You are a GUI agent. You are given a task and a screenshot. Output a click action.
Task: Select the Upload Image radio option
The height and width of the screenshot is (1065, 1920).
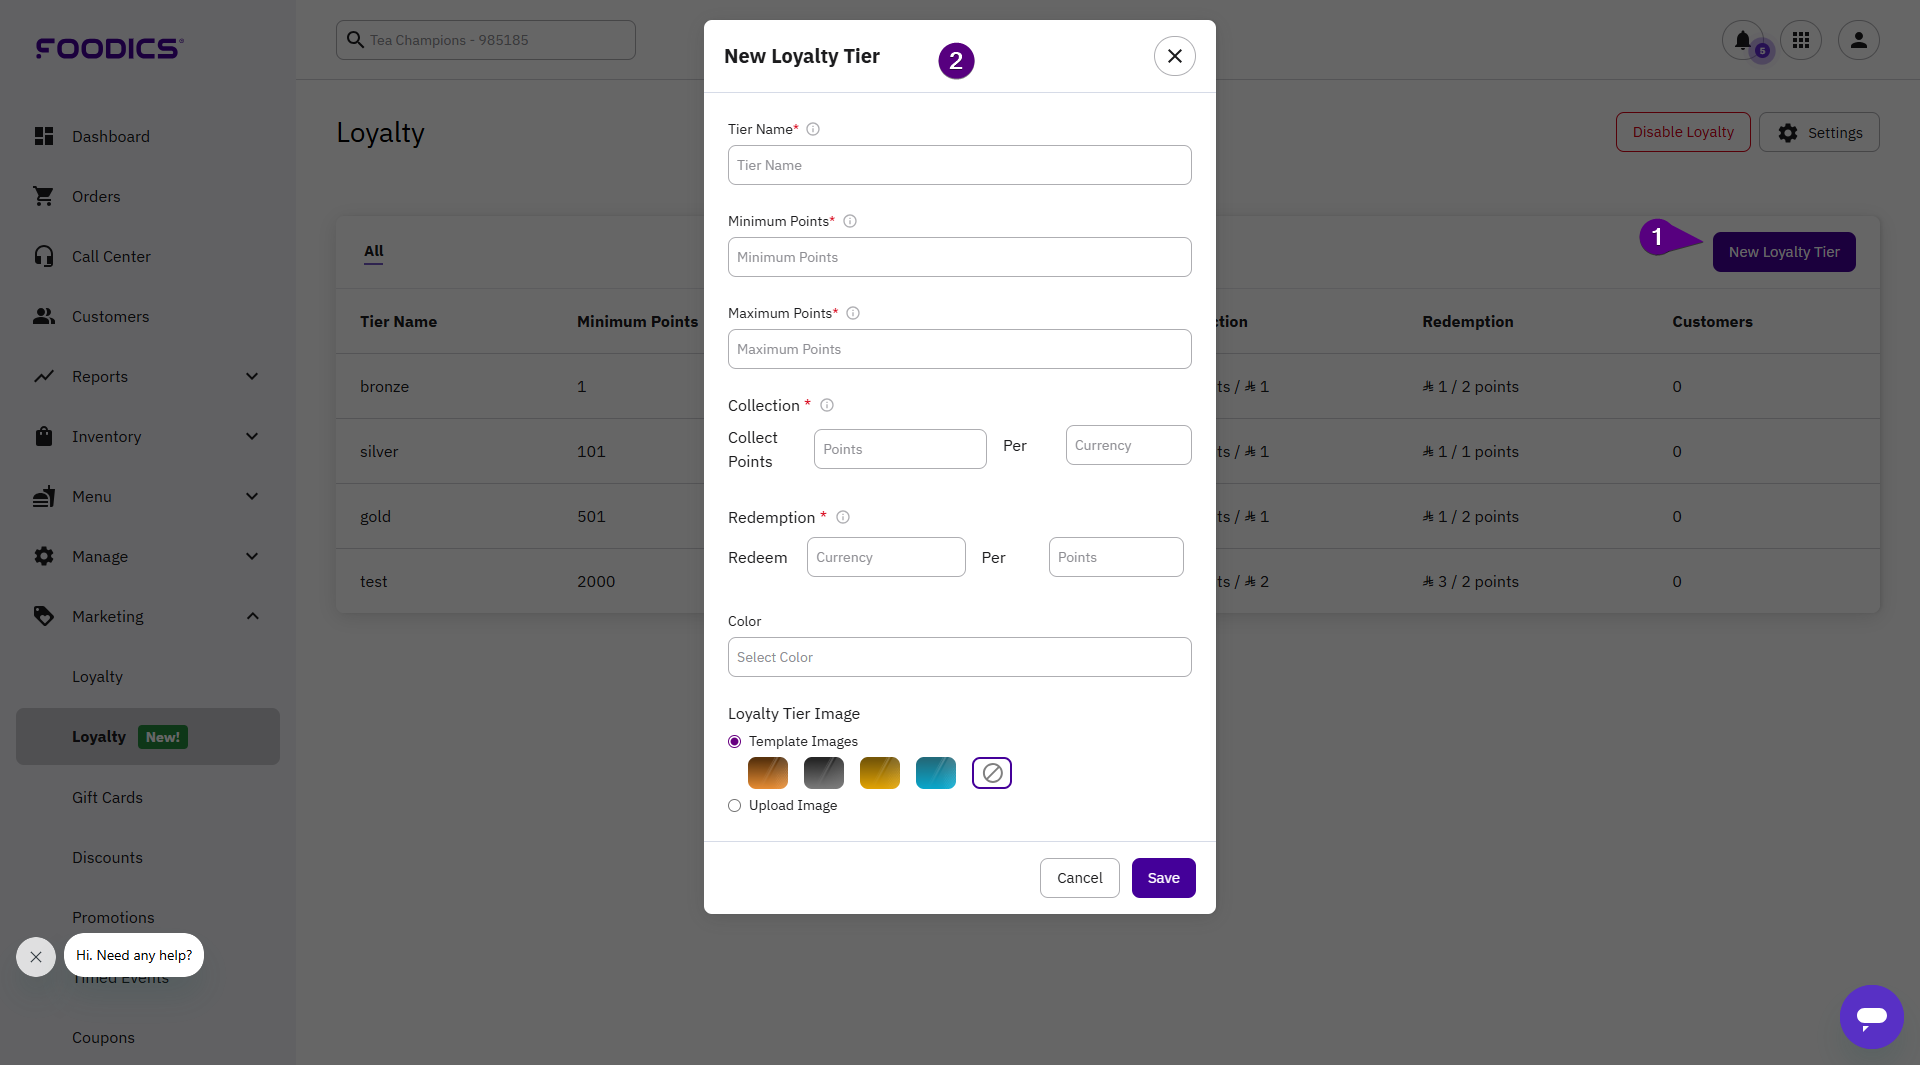click(735, 806)
